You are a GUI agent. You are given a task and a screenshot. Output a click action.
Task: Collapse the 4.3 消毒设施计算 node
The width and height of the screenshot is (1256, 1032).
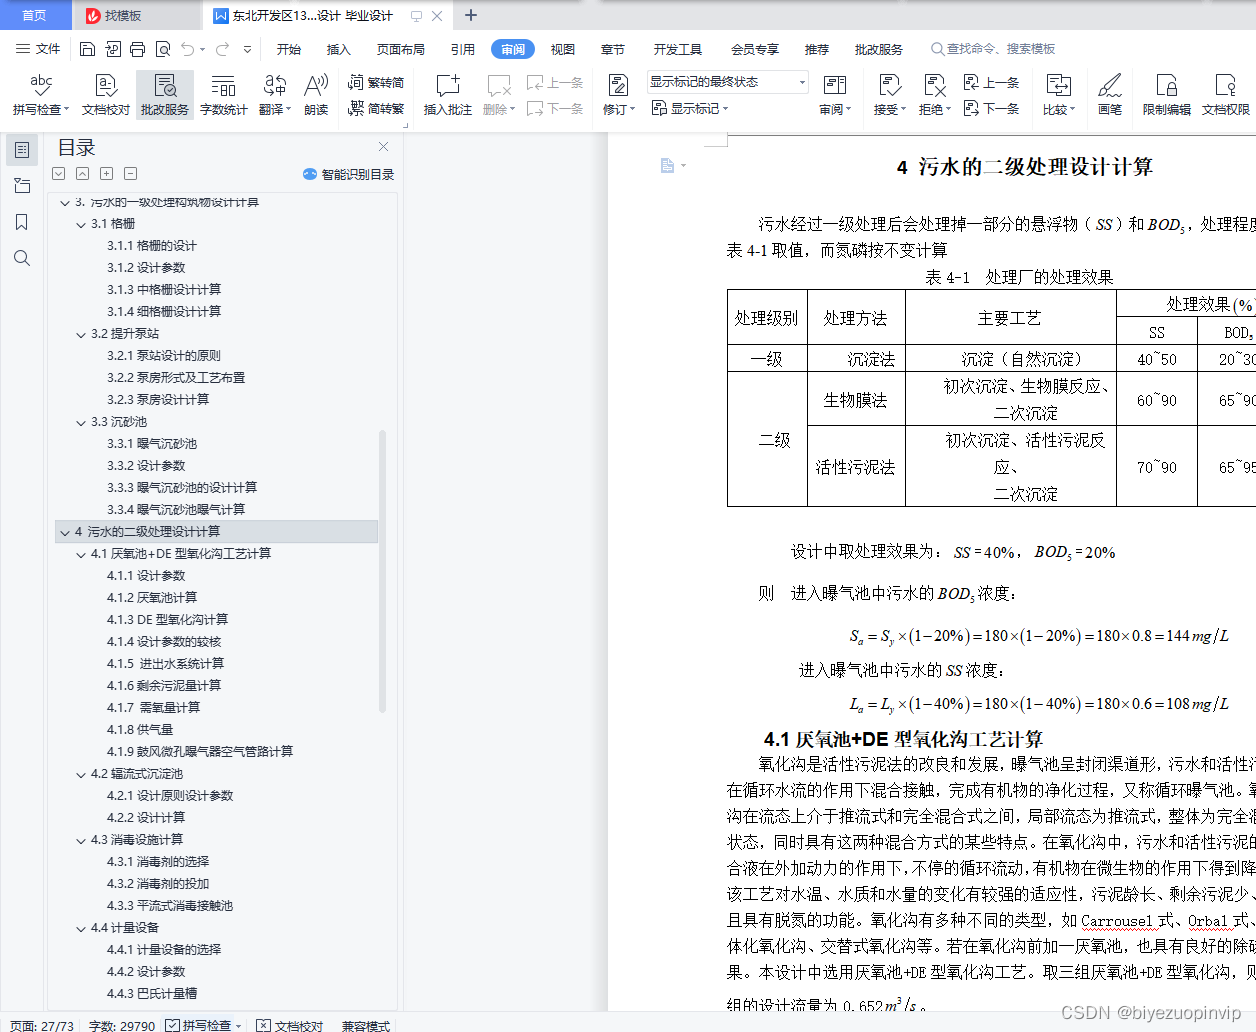81,841
